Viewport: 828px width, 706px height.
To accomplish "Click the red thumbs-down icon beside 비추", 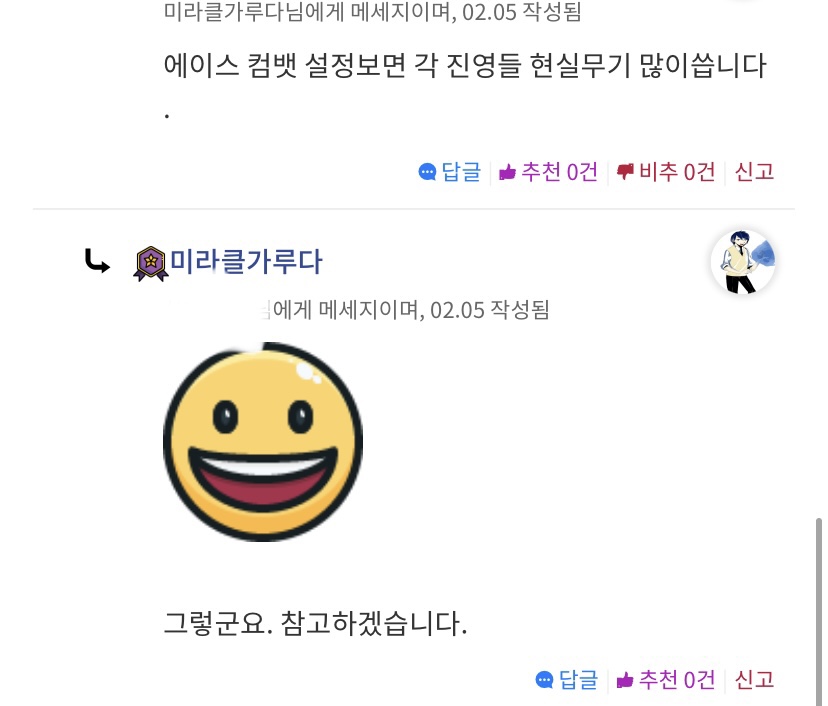I will point(625,172).
